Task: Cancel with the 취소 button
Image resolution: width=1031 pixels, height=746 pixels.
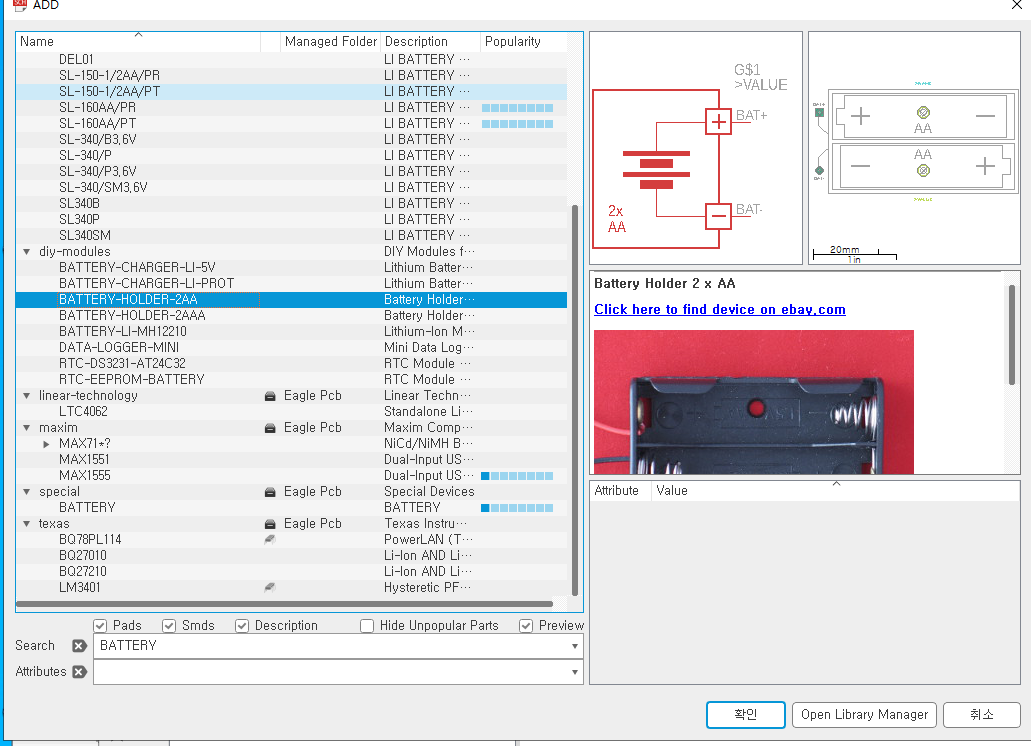Action: [x=982, y=714]
